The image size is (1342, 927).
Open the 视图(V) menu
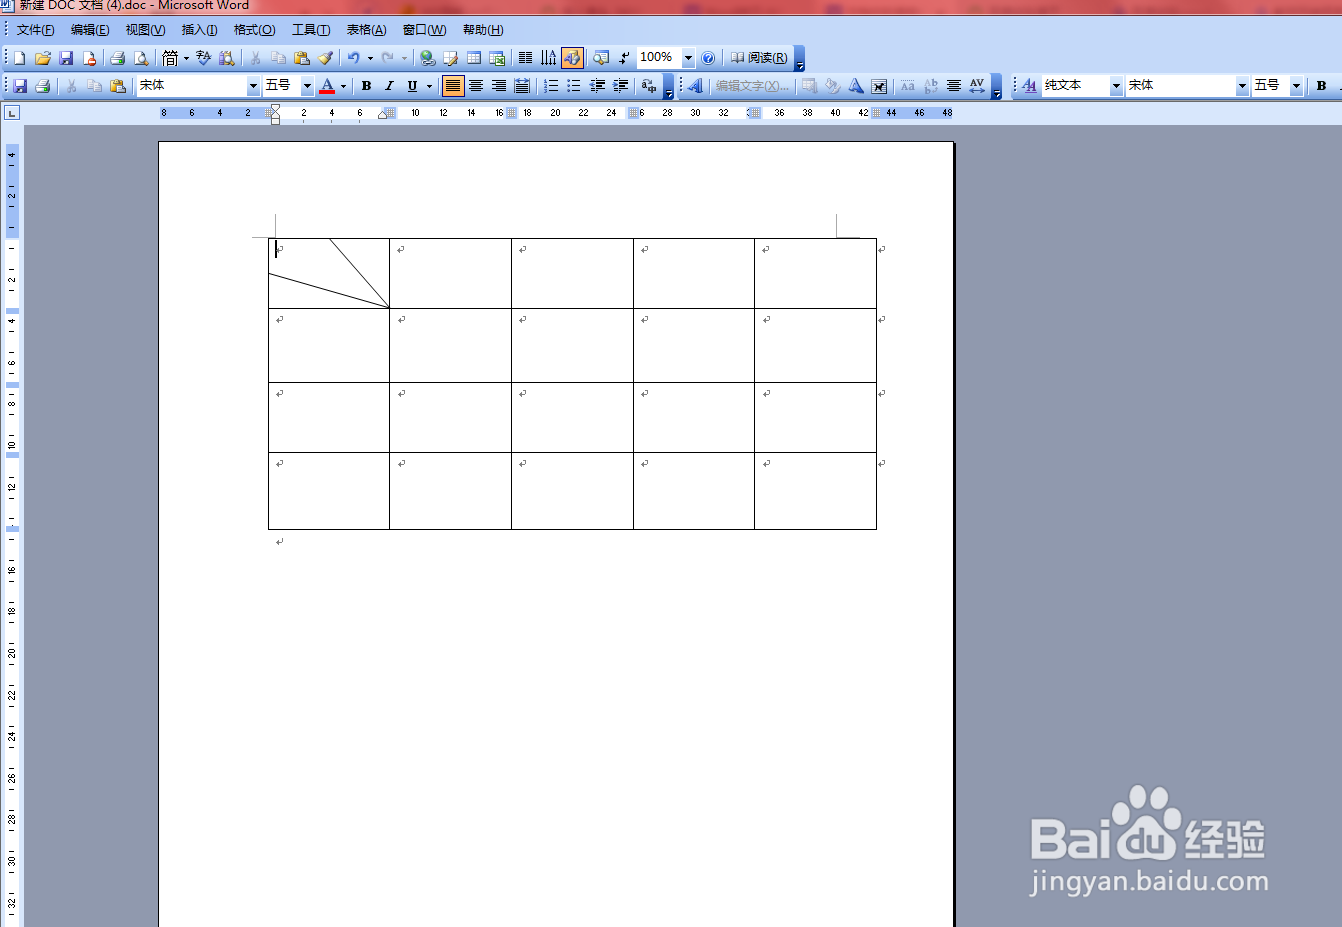coord(145,30)
